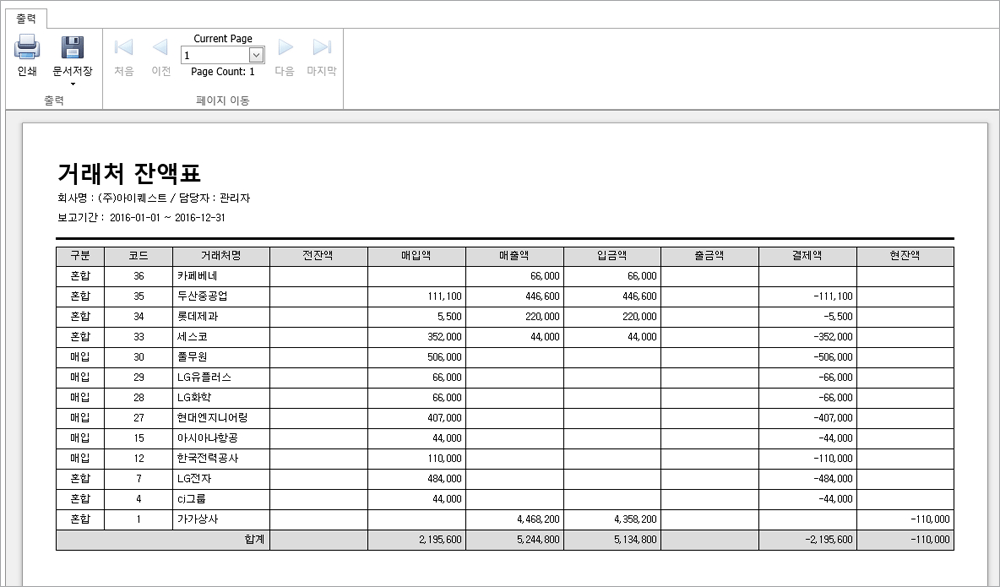The width and height of the screenshot is (1000, 587).
Task: Click the 거래처 잔액표 report title
Action: click(x=129, y=173)
